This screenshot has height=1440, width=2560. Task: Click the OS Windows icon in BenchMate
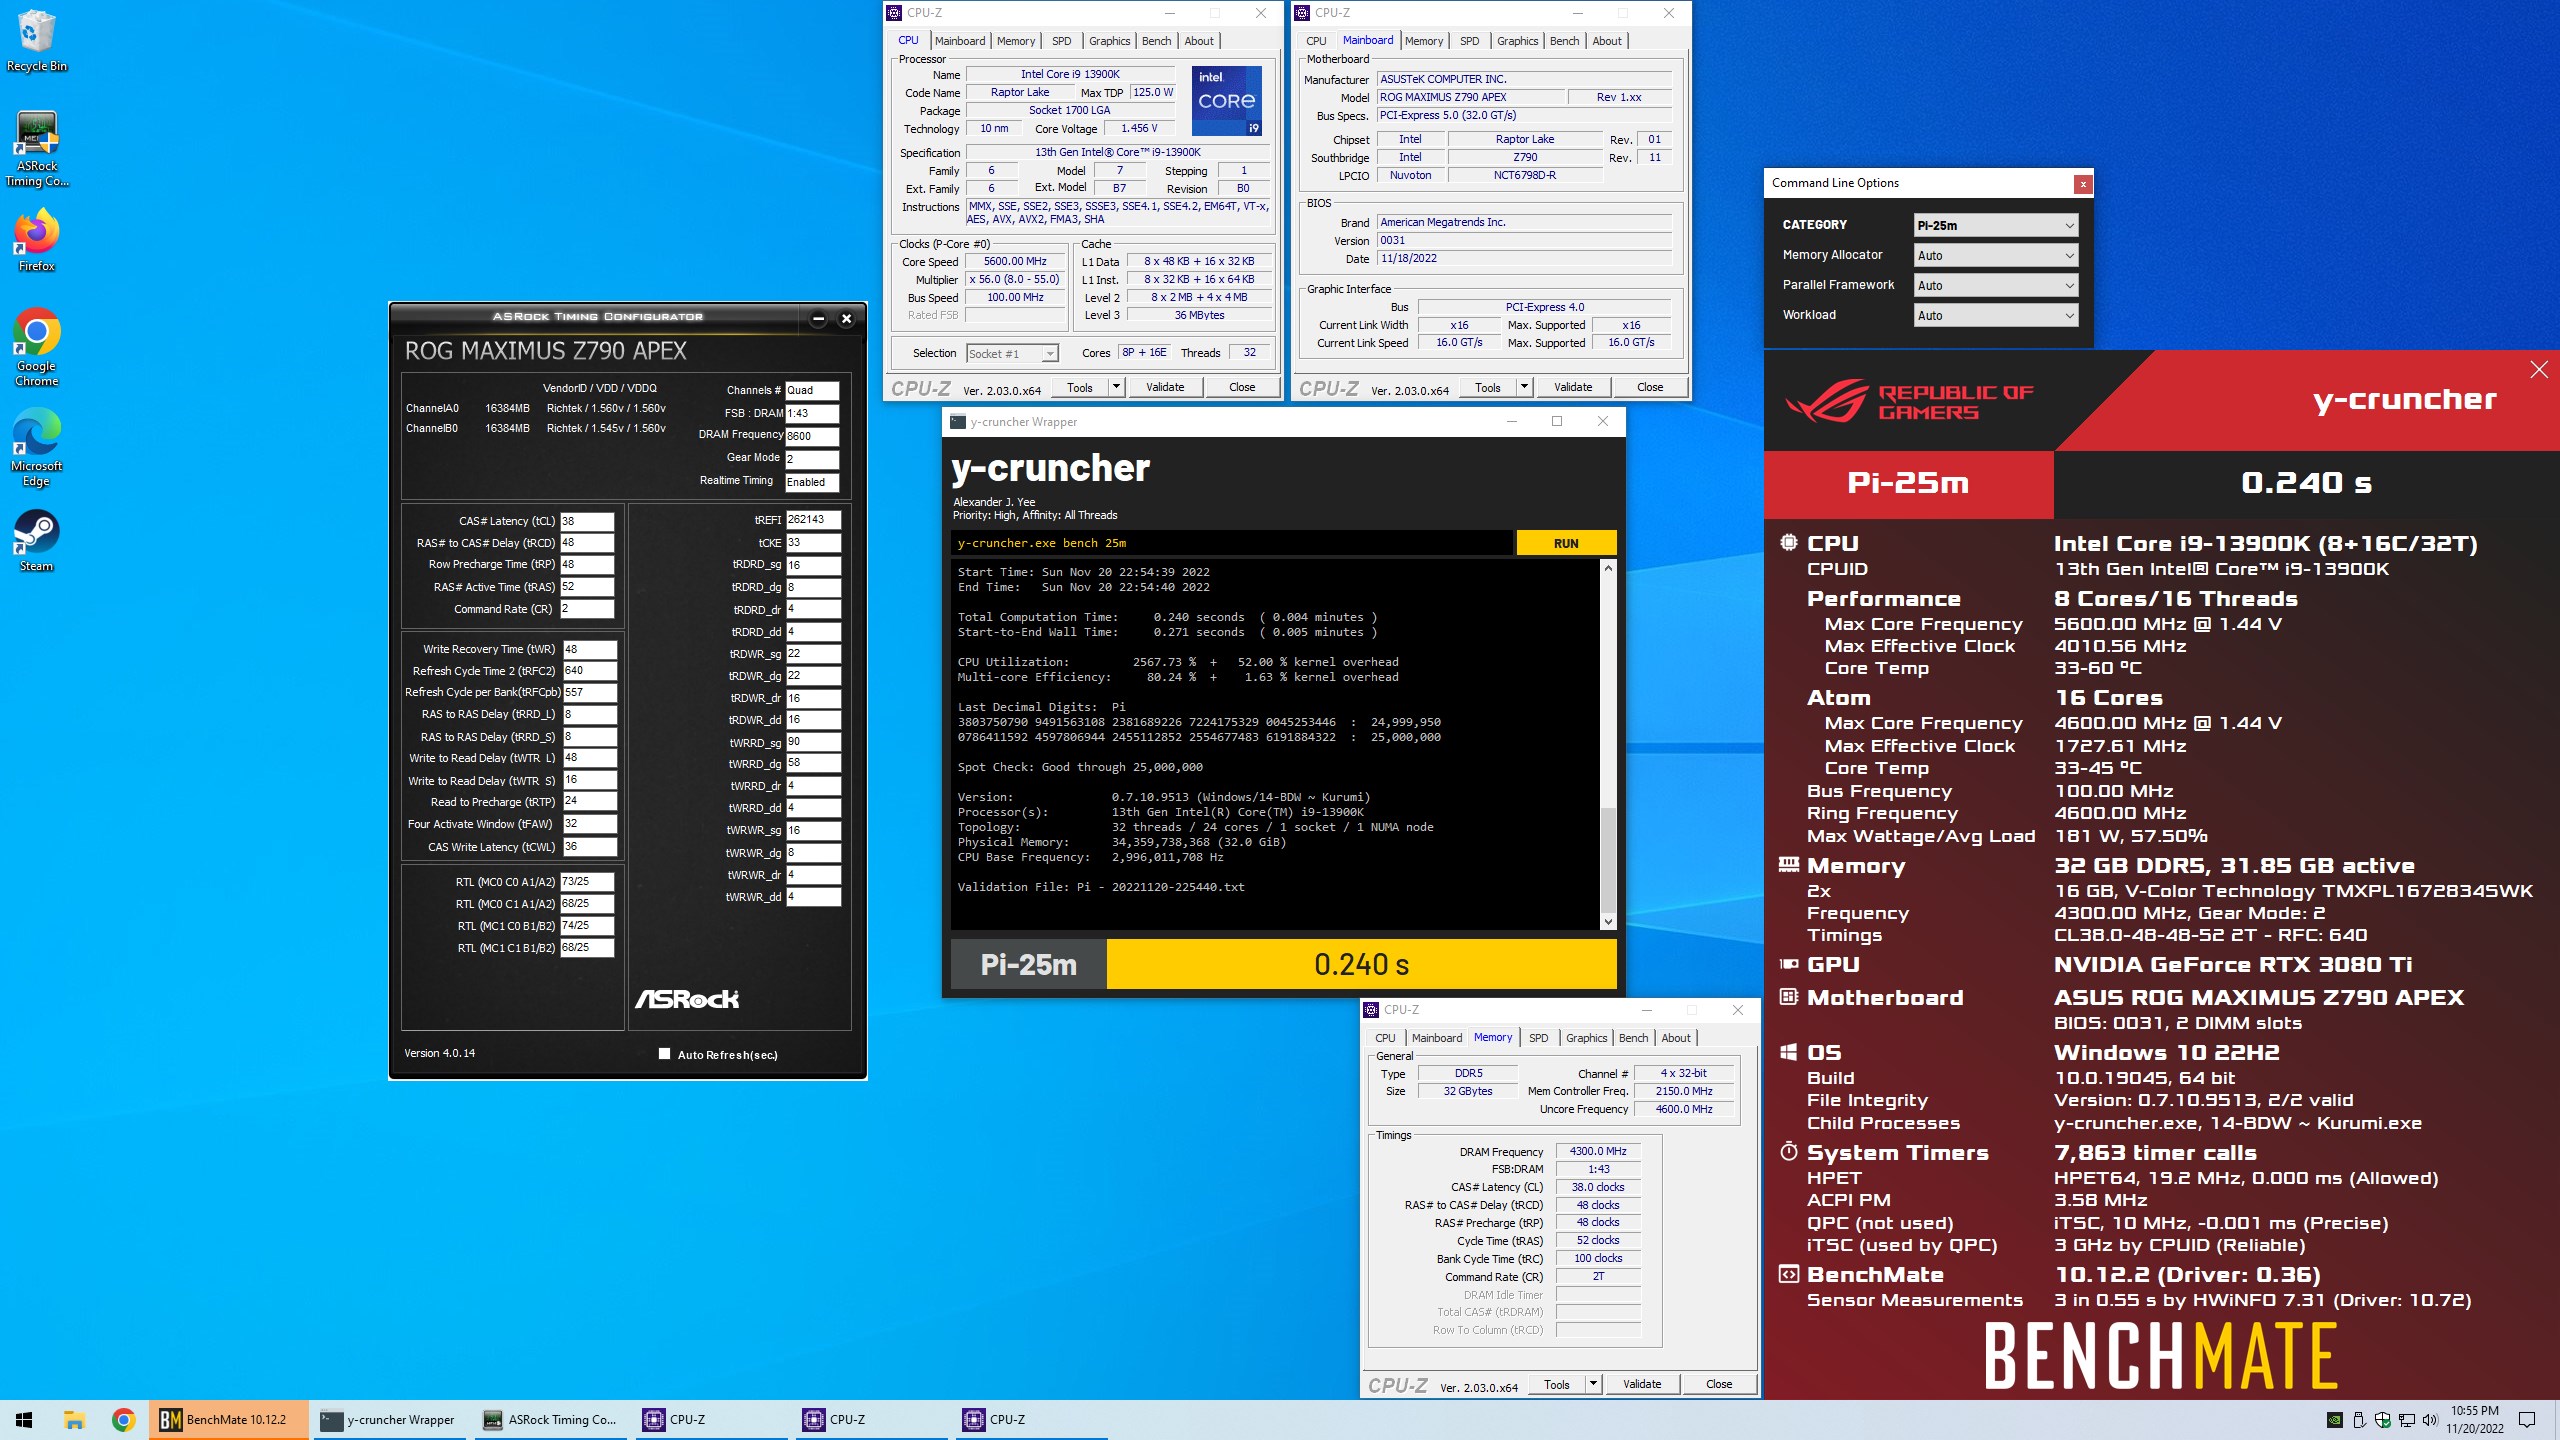tap(1789, 1052)
